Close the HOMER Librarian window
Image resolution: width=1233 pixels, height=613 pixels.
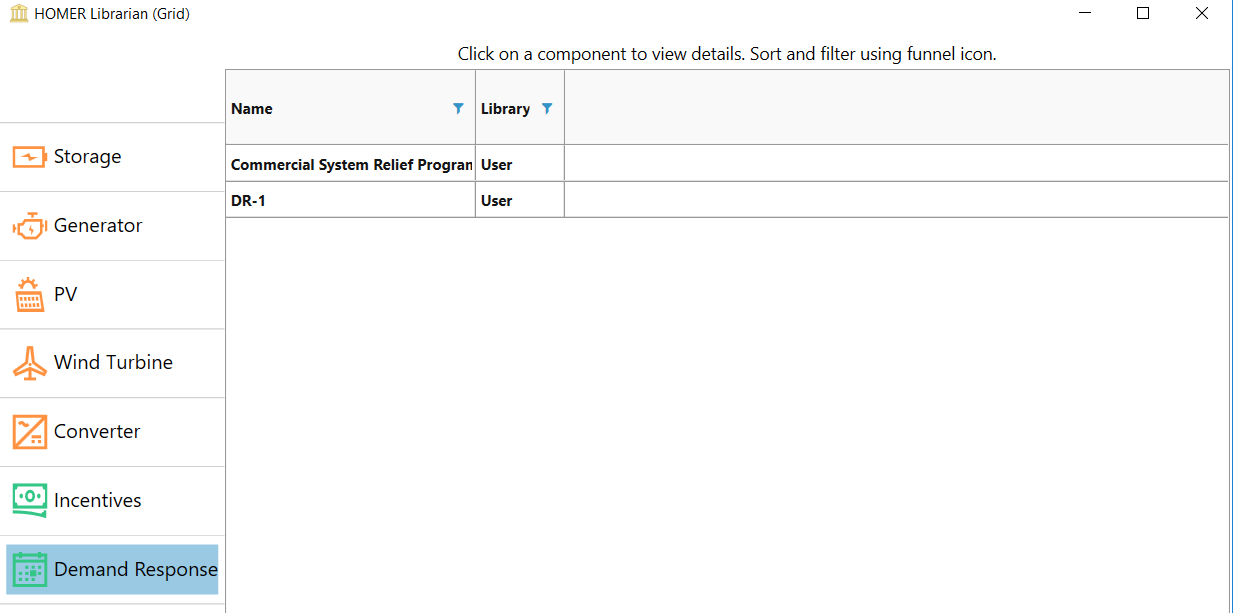[x=1202, y=14]
